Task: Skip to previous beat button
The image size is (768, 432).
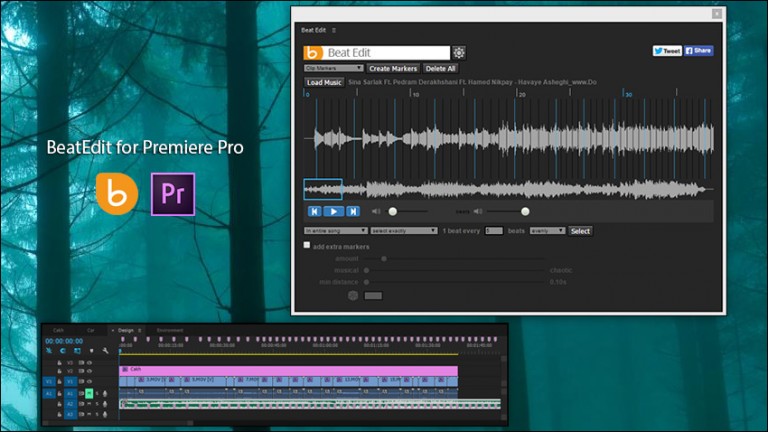Action: [314, 211]
